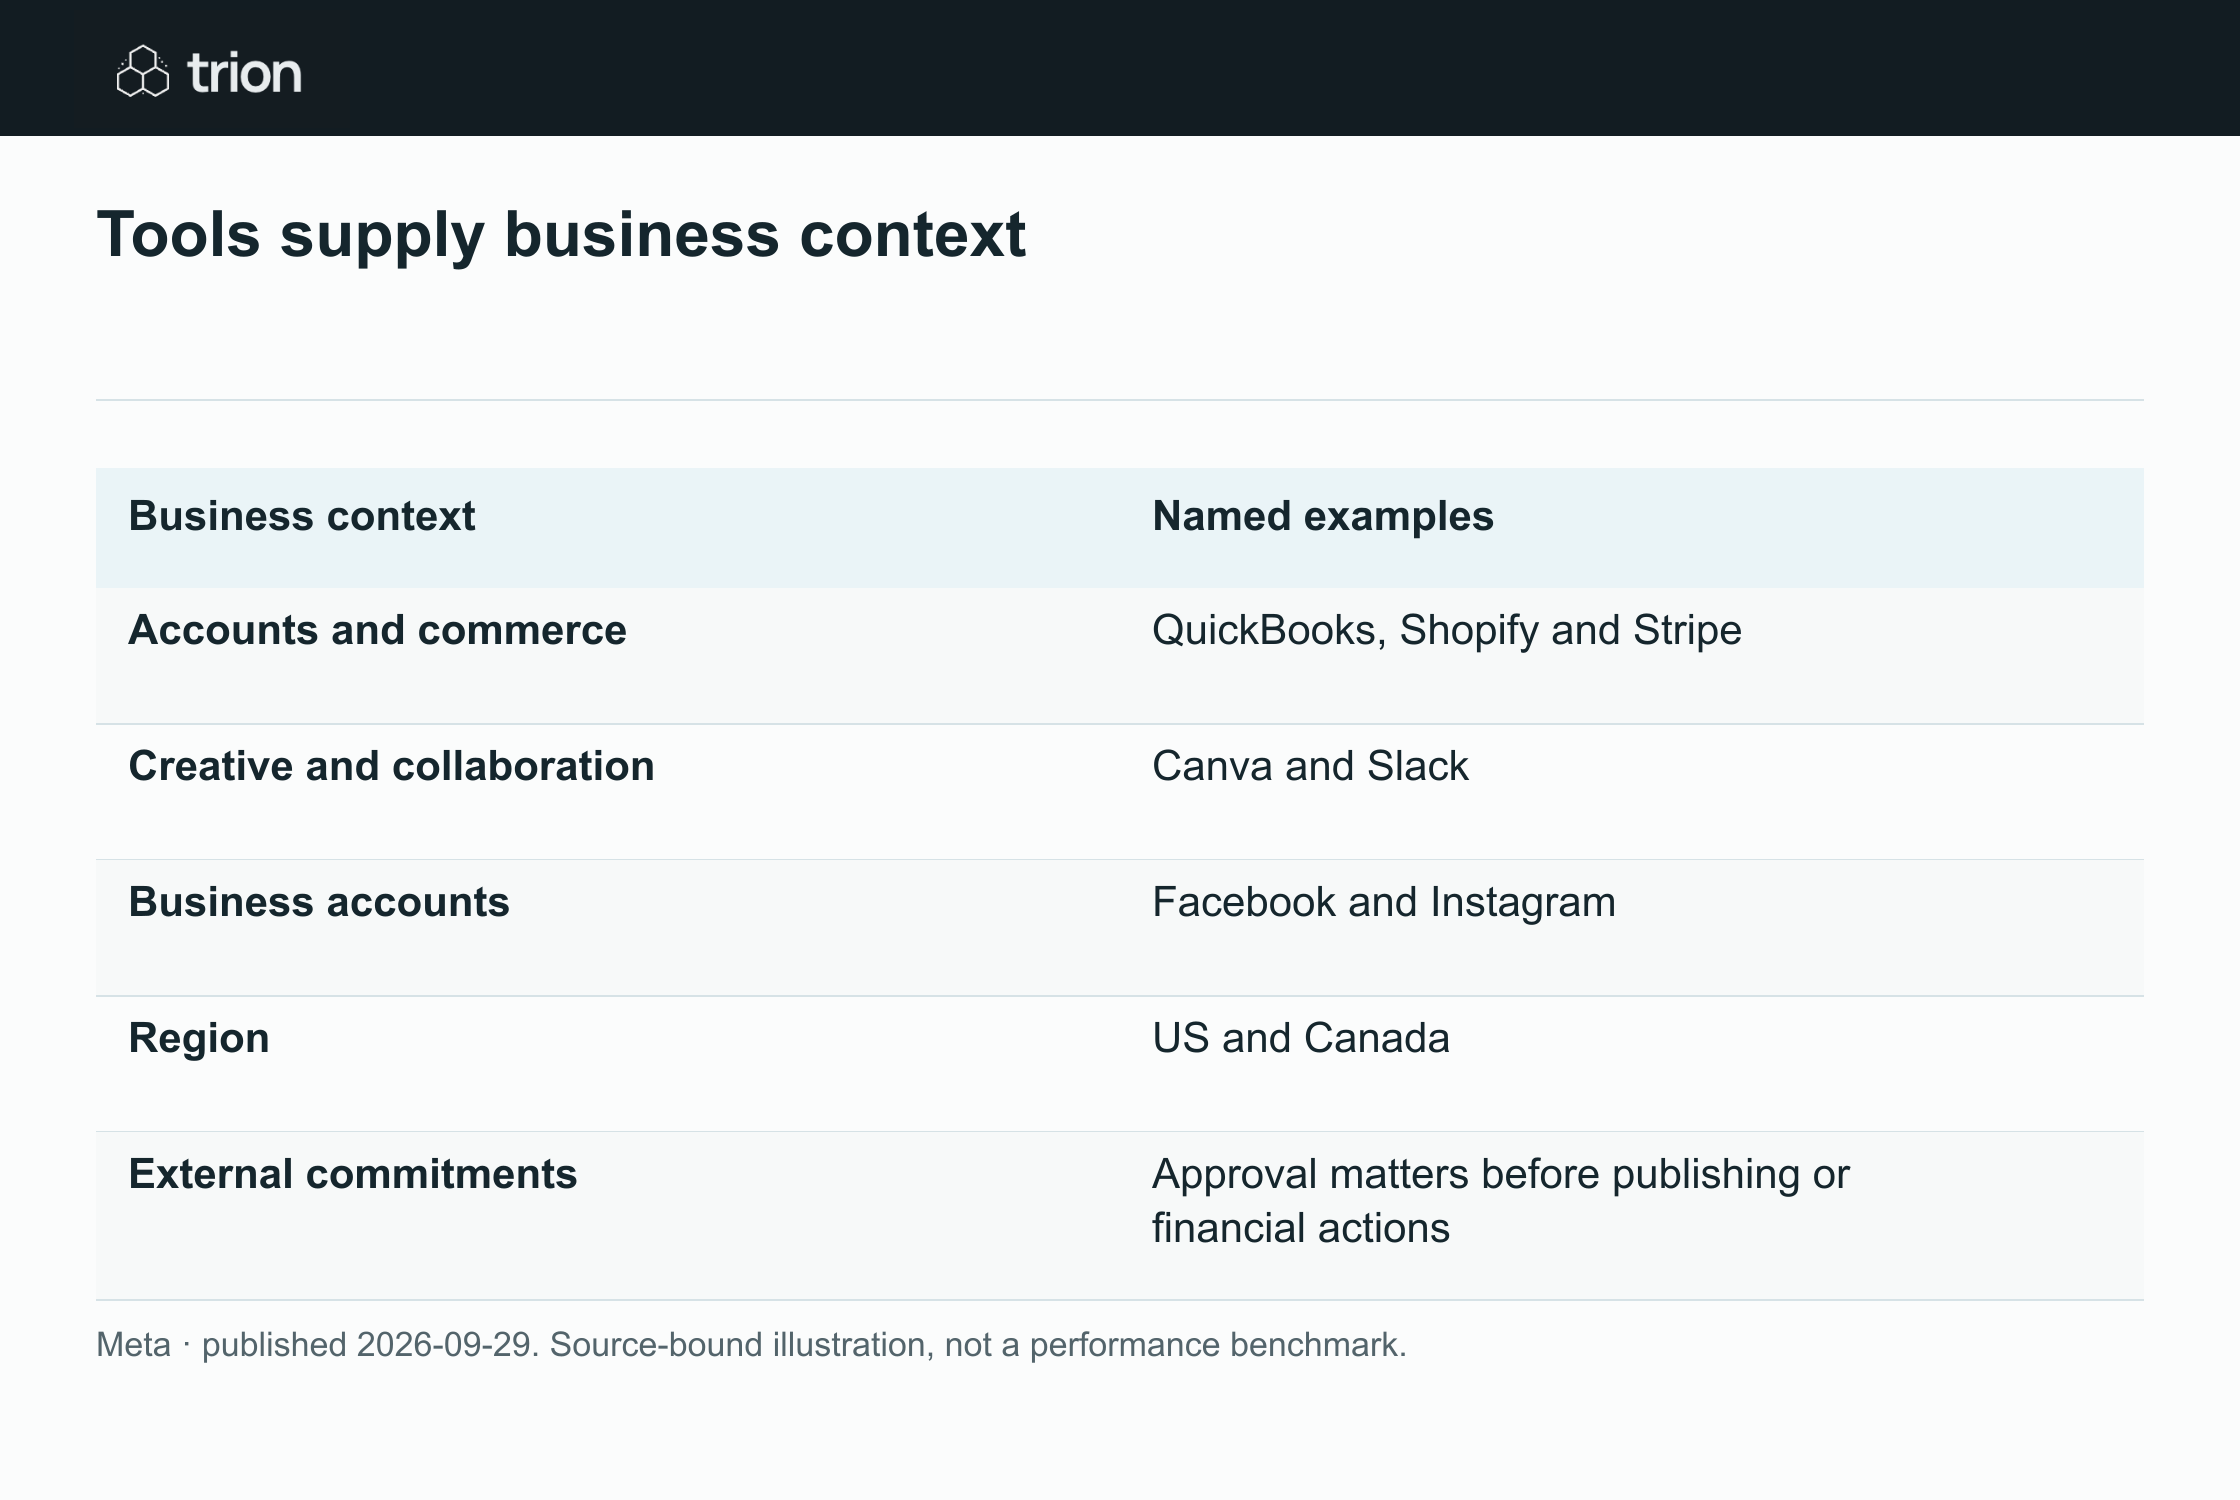Select the title 'Tools supply business context'
Screen dimensions: 2240x1500
click(561, 235)
